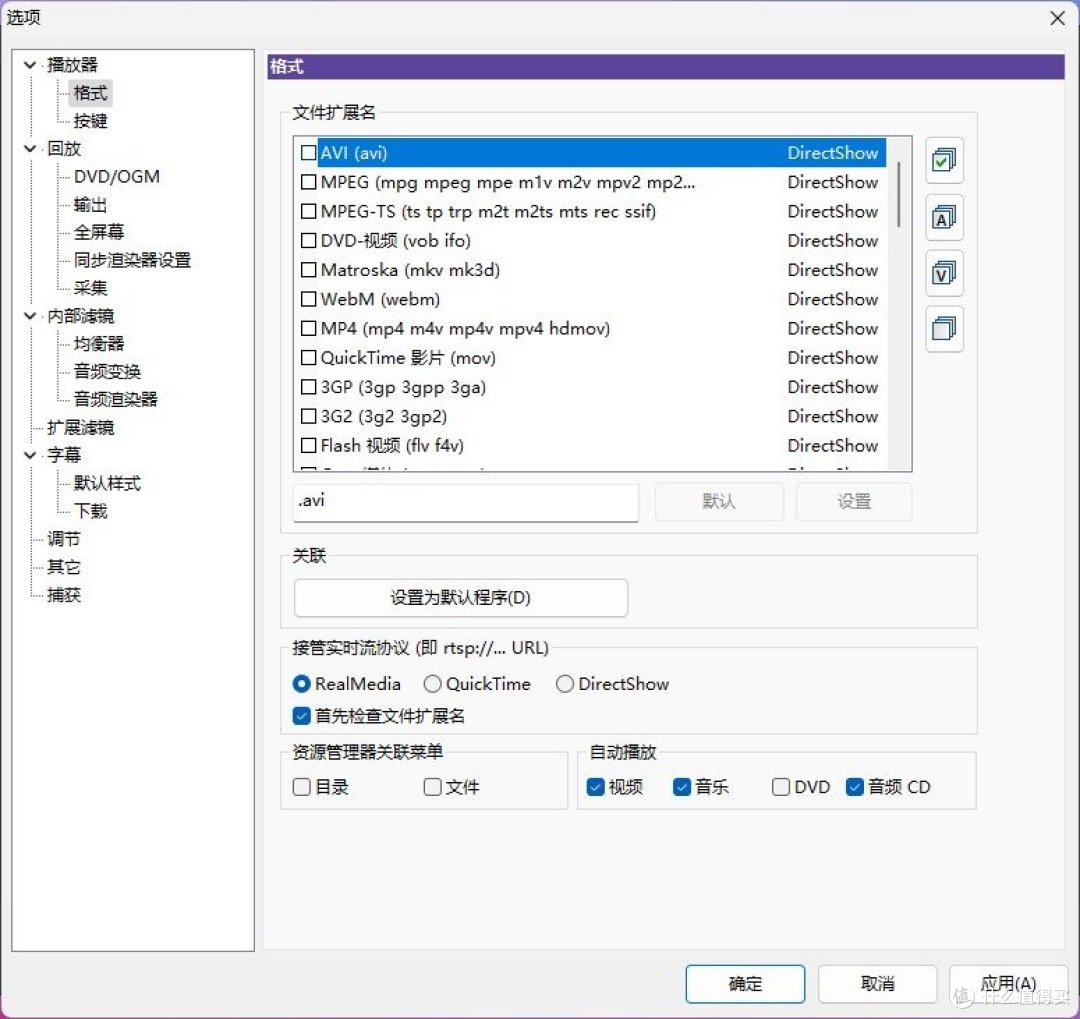Select the QuickTime radio button

433,683
